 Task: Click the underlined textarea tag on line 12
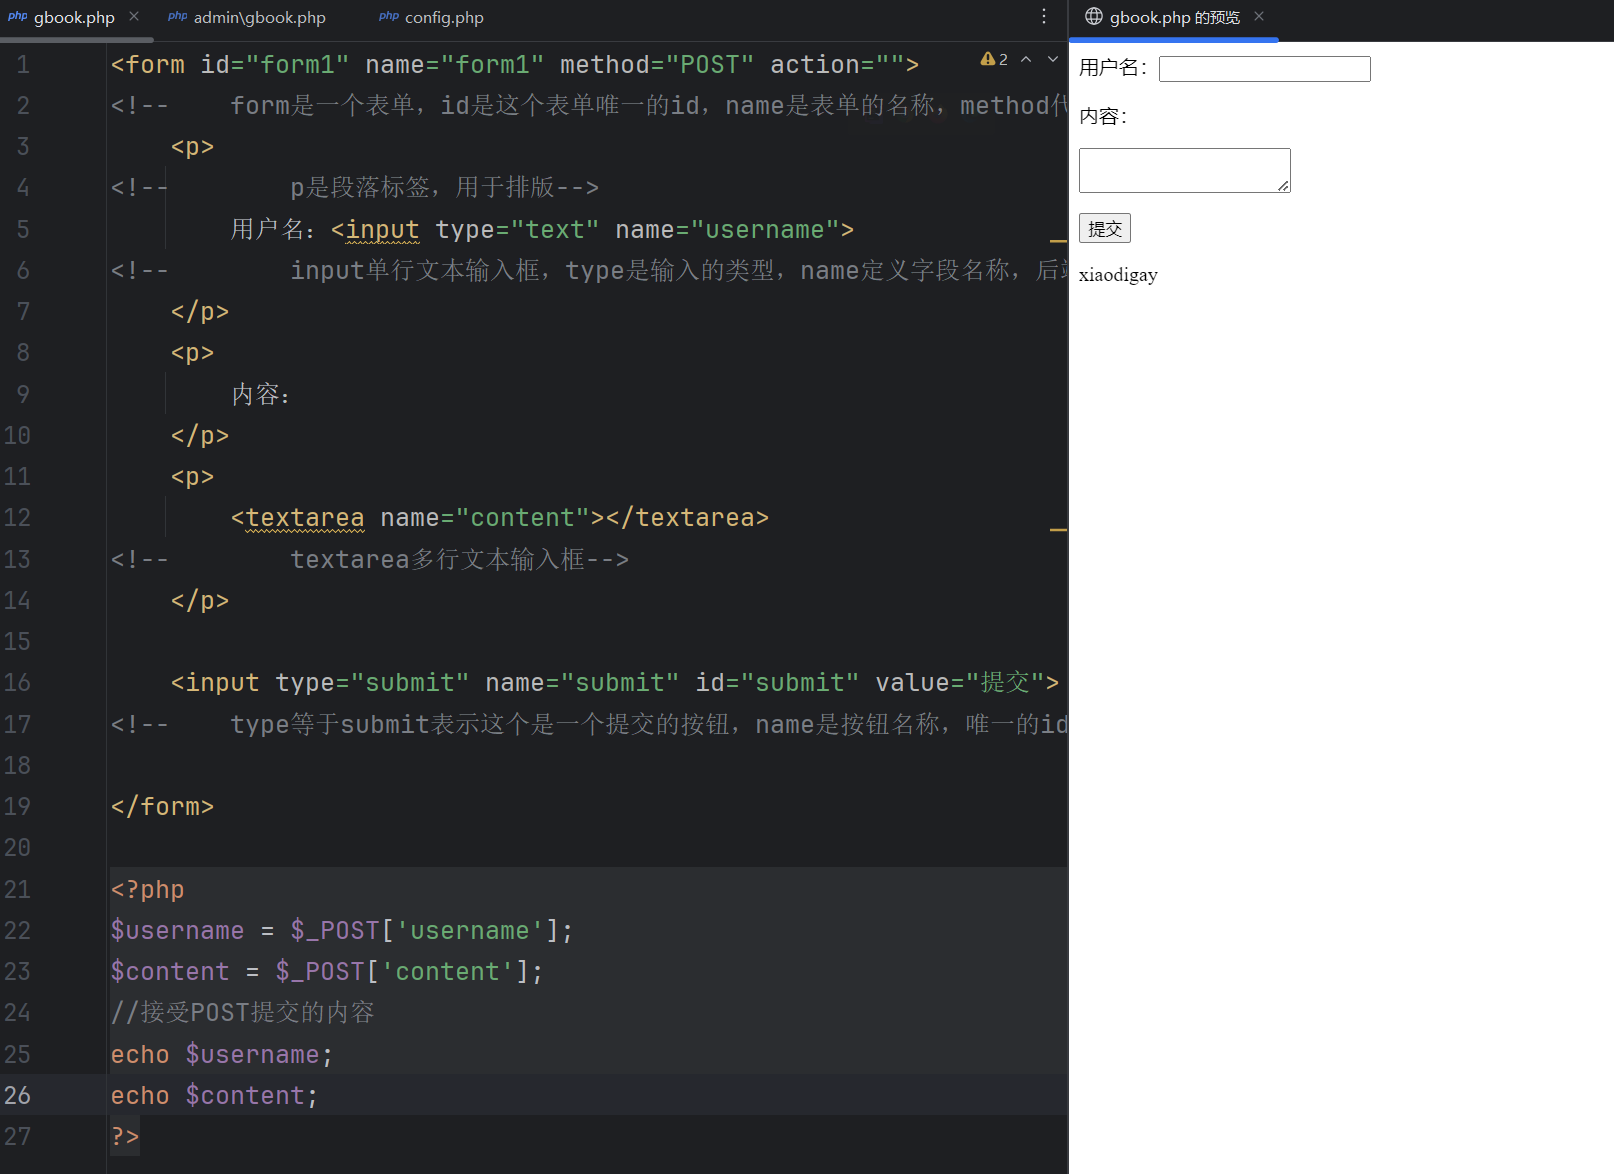coord(305,518)
